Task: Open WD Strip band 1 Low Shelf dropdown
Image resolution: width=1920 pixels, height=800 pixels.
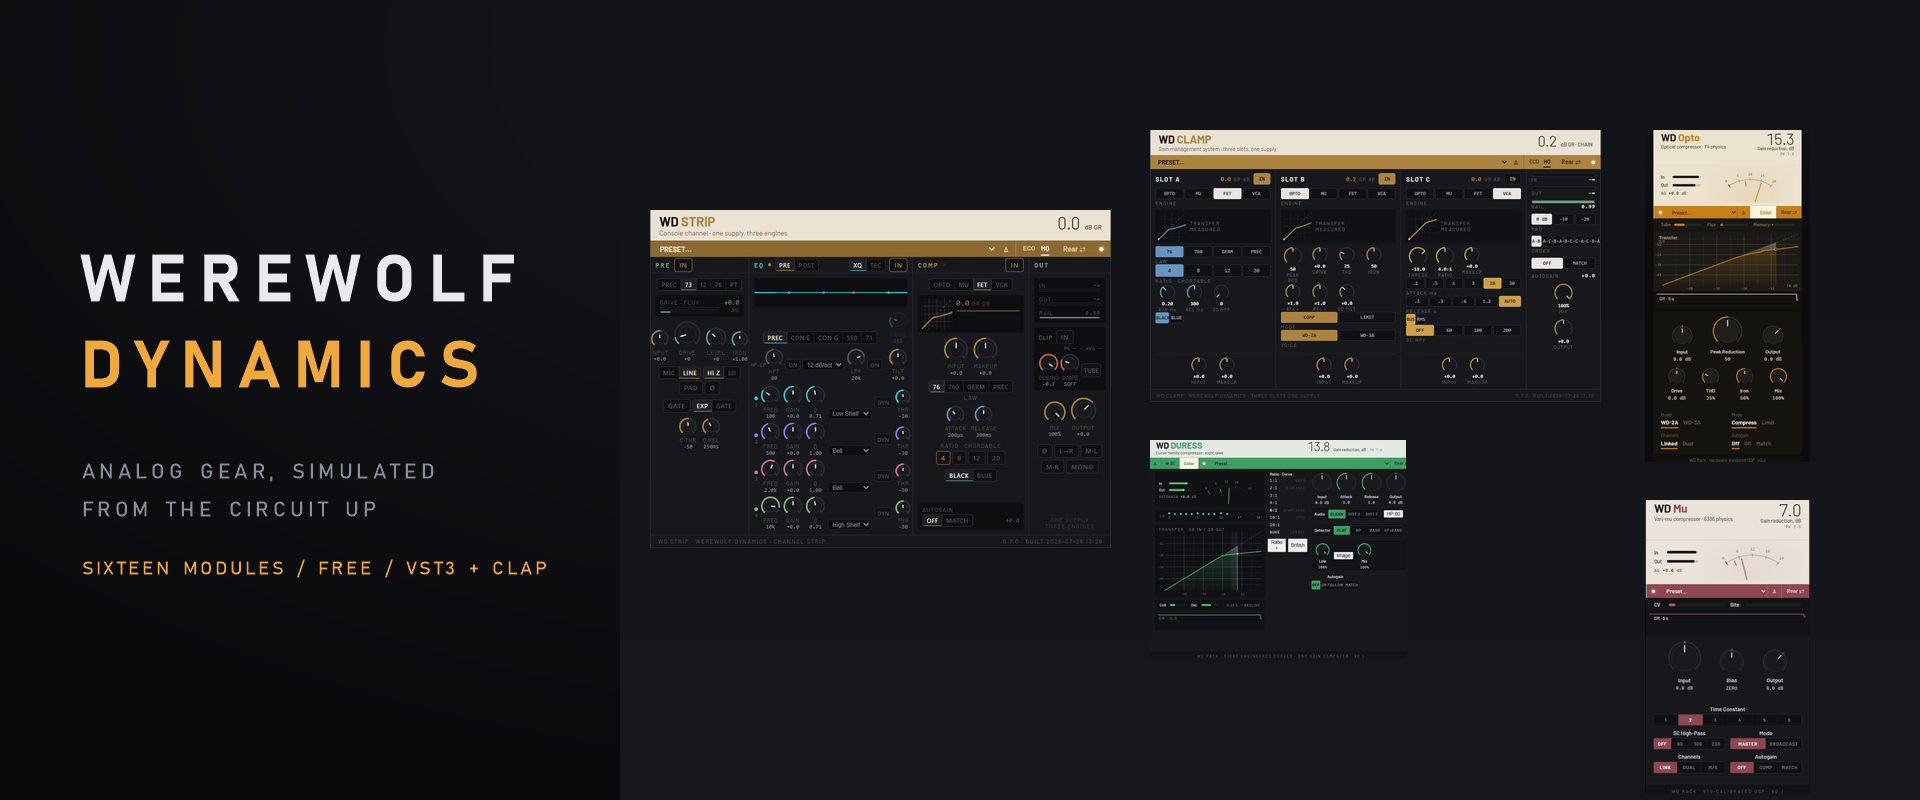Action: coord(850,414)
